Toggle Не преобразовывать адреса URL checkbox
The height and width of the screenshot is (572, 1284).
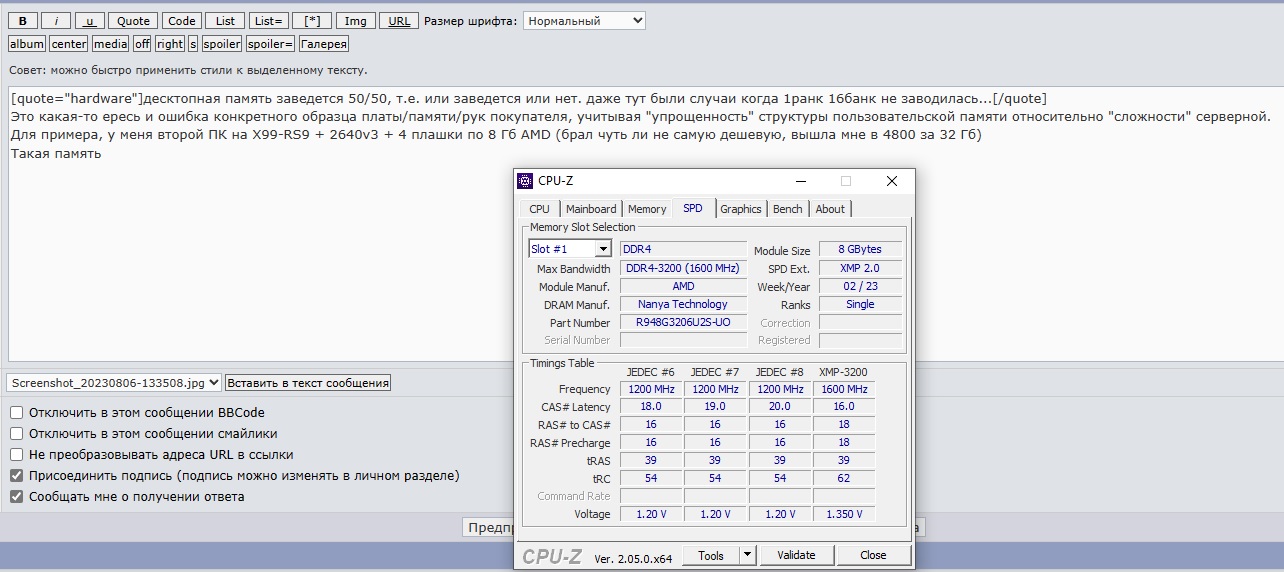pos(16,454)
